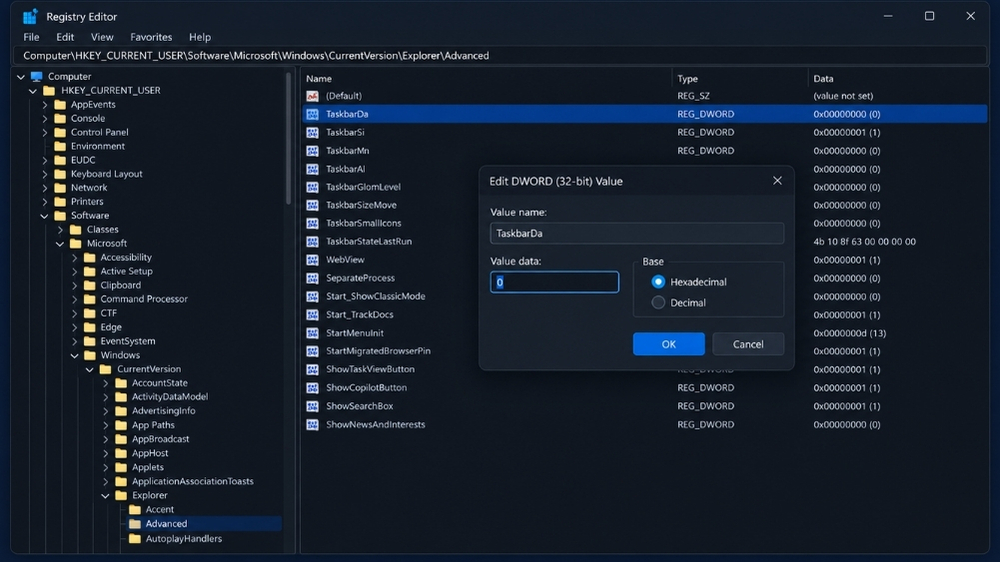This screenshot has height=562, width=1000.
Task: Click the HKEY_CURRENT_USER folder icon
Action: [x=49, y=91]
